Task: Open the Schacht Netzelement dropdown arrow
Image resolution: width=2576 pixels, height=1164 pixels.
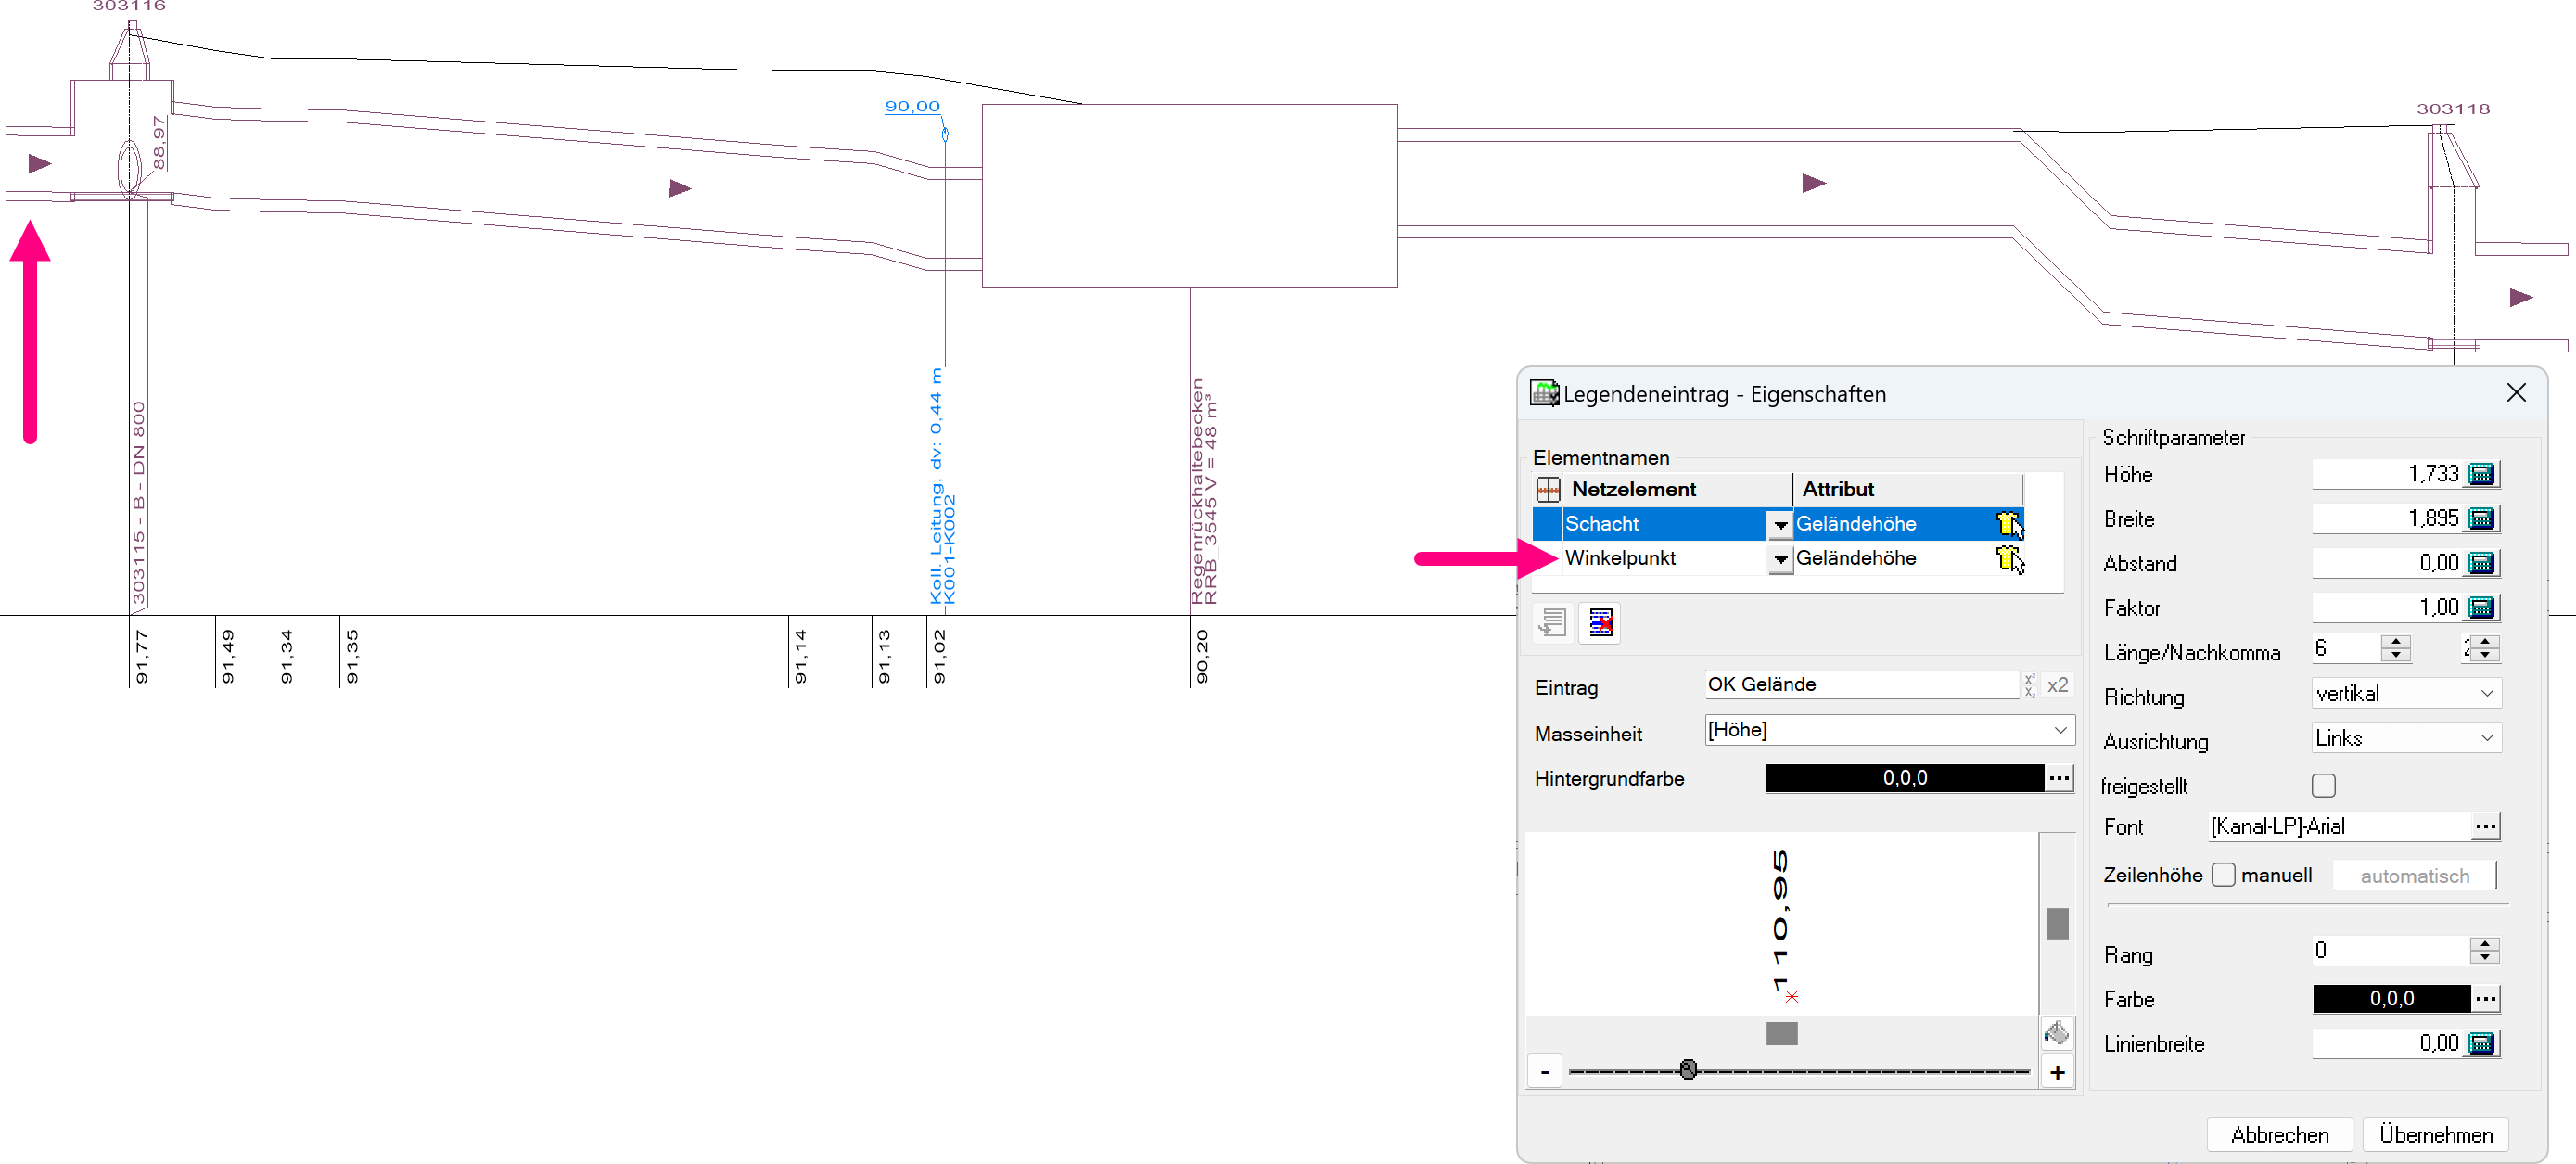Action: (1780, 525)
